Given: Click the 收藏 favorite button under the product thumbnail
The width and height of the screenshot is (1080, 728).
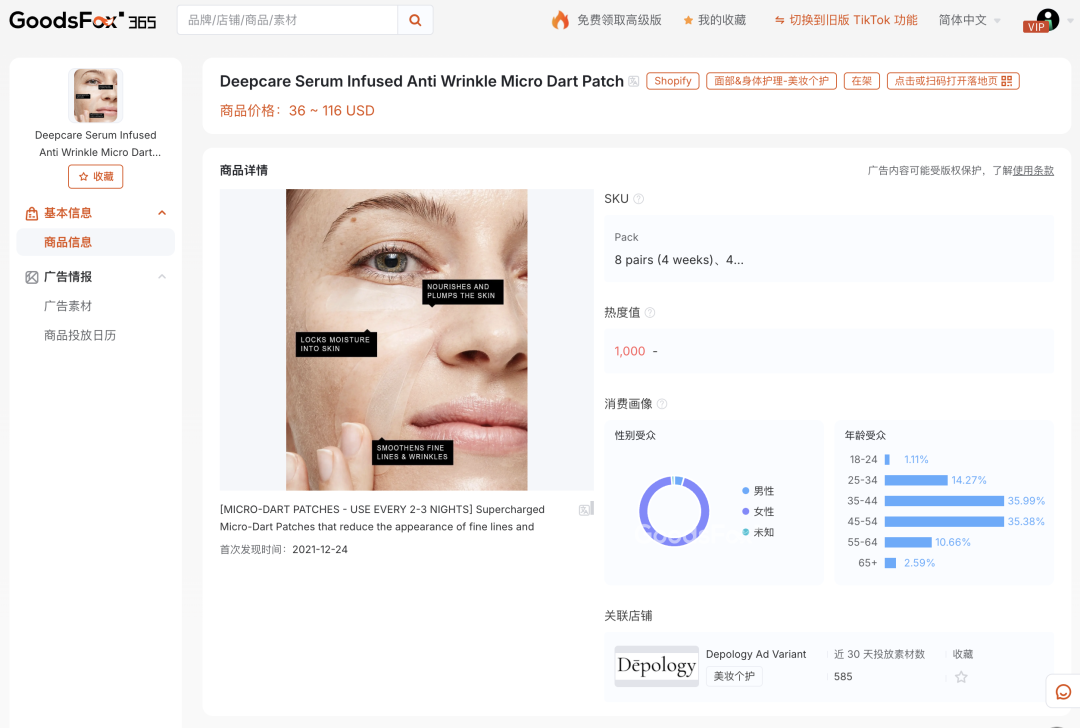Looking at the screenshot, I should click(x=95, y=176).
